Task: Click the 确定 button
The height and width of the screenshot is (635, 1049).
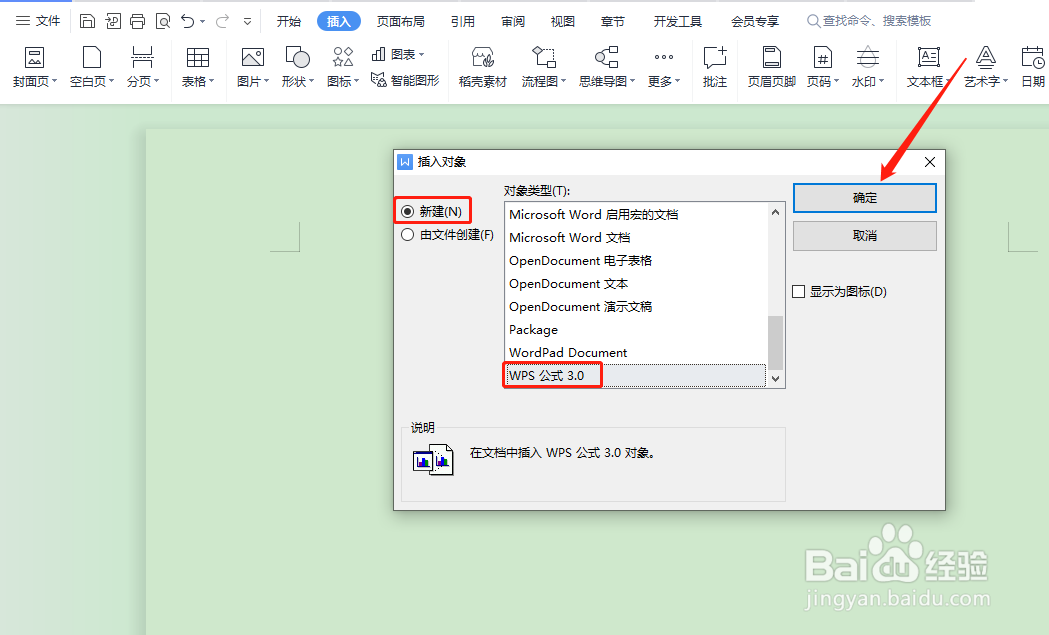Action: click(864, 198)
